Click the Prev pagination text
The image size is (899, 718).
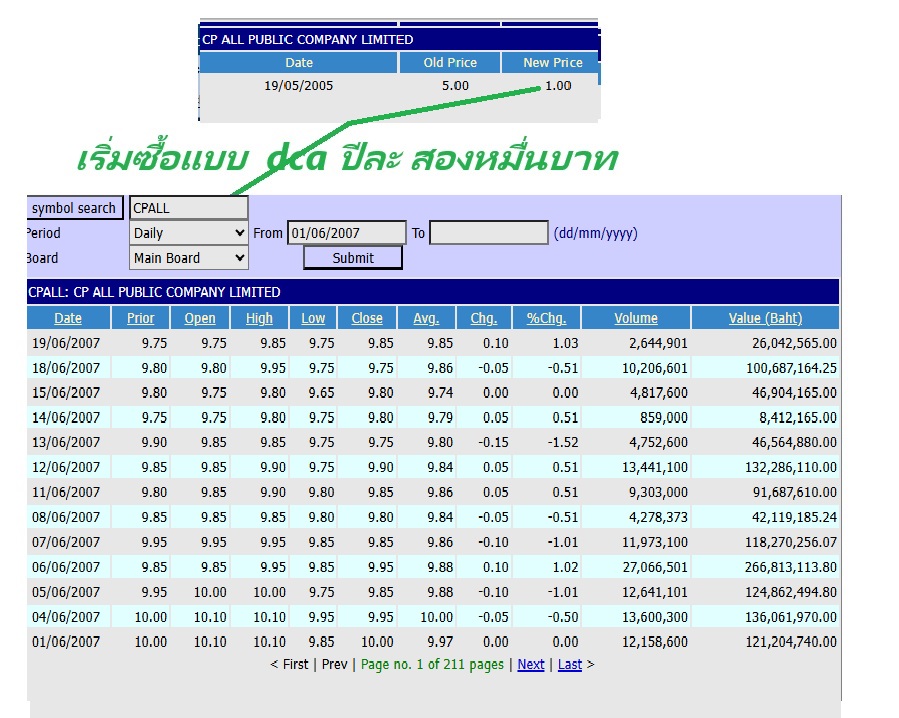coord(334,665)
